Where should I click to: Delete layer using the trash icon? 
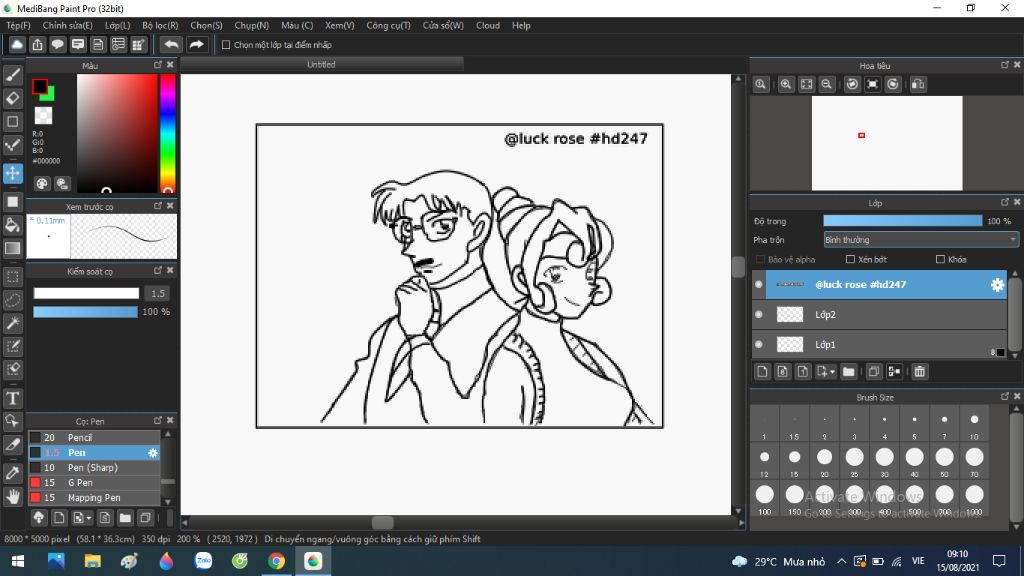pyautogui.click(x=920, y=372)
